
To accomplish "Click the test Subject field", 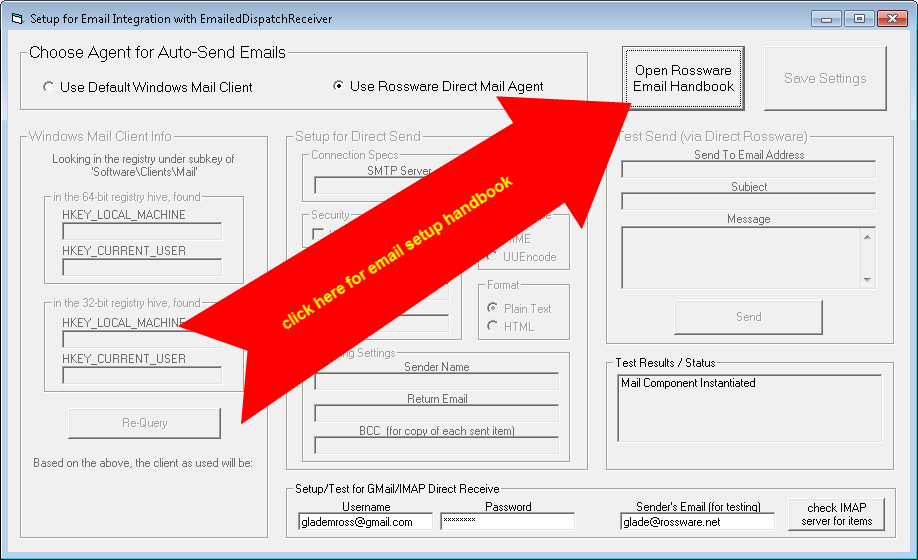I will (748, 202).
